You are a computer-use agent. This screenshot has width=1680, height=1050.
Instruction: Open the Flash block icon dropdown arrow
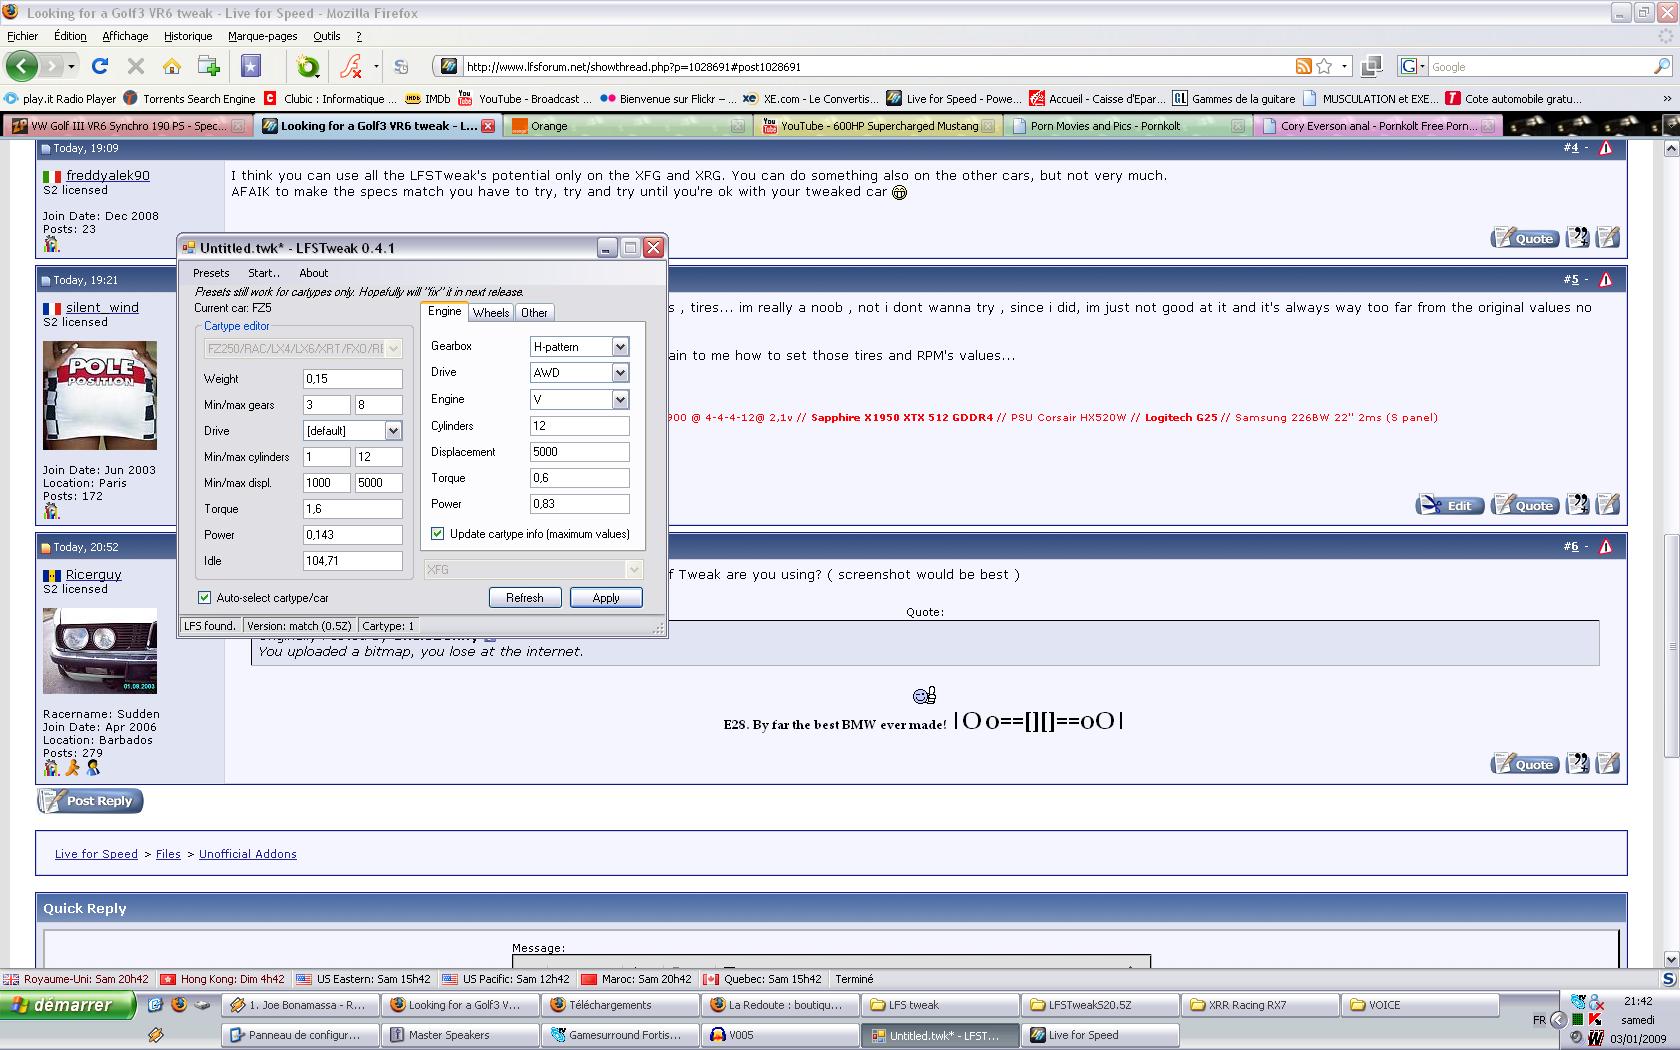pos(376,66)
